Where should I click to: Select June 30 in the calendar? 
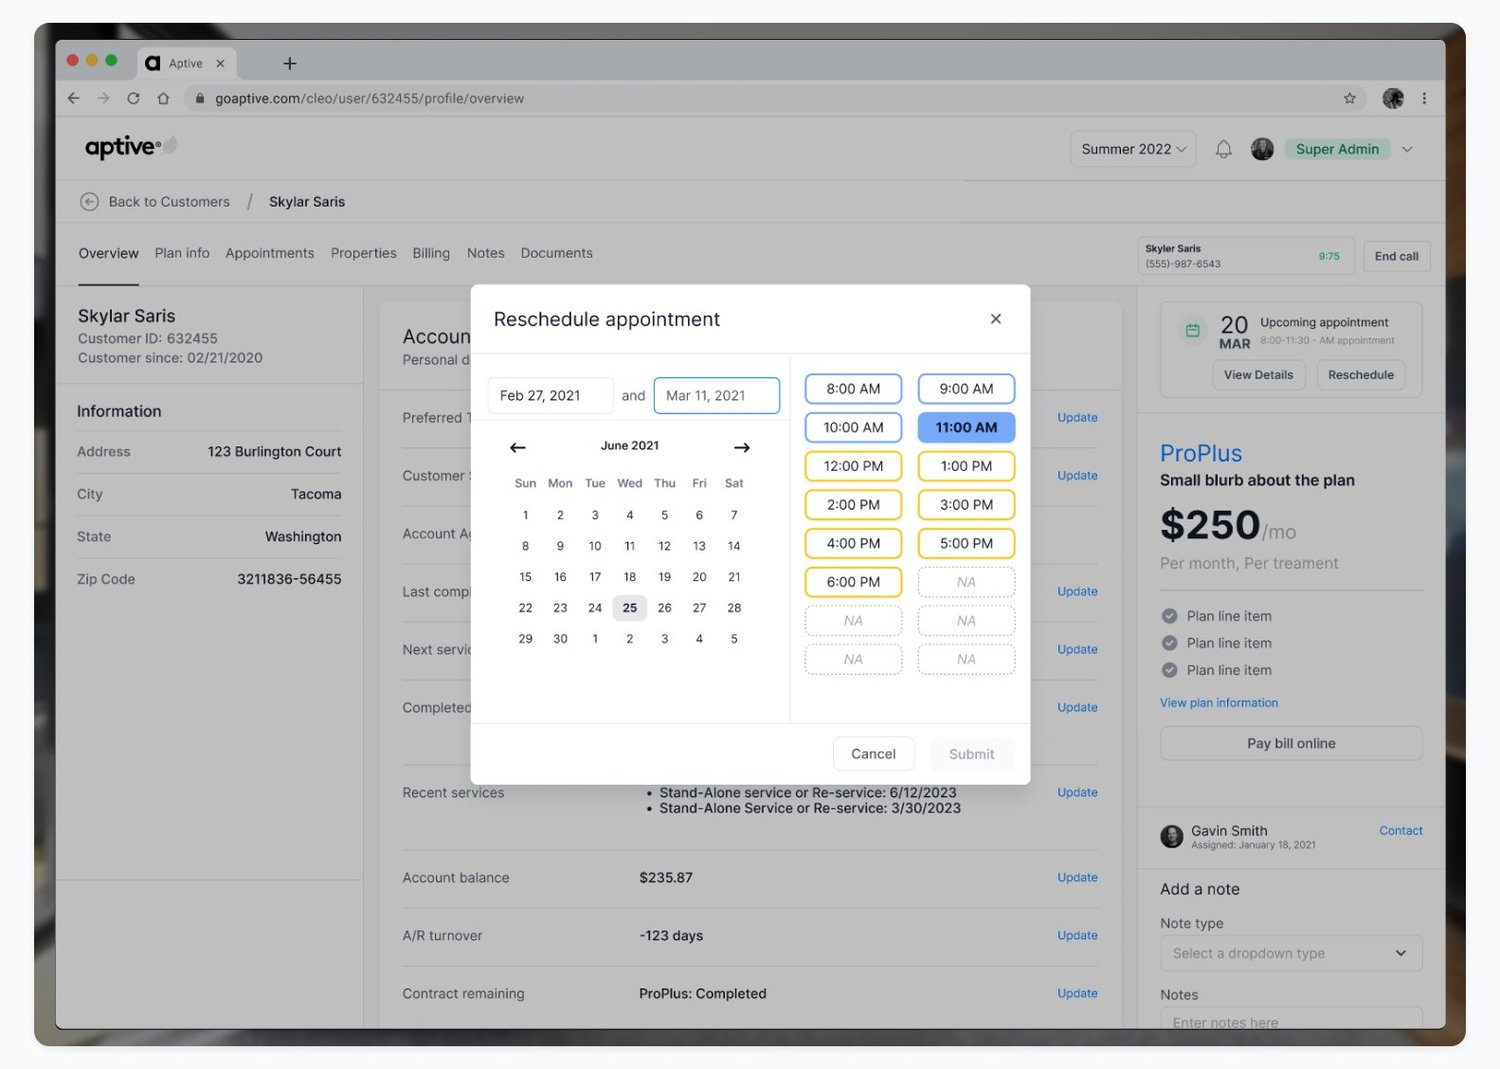(x=560, y=639)
